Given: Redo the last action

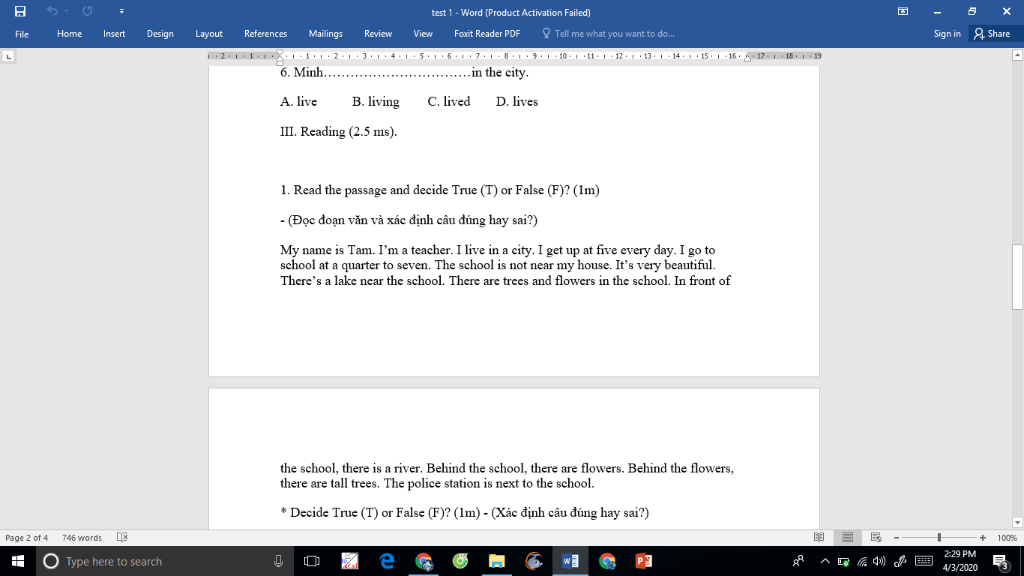Looking at the screenshot, I should pyautogui.click(x=87, y=11).
